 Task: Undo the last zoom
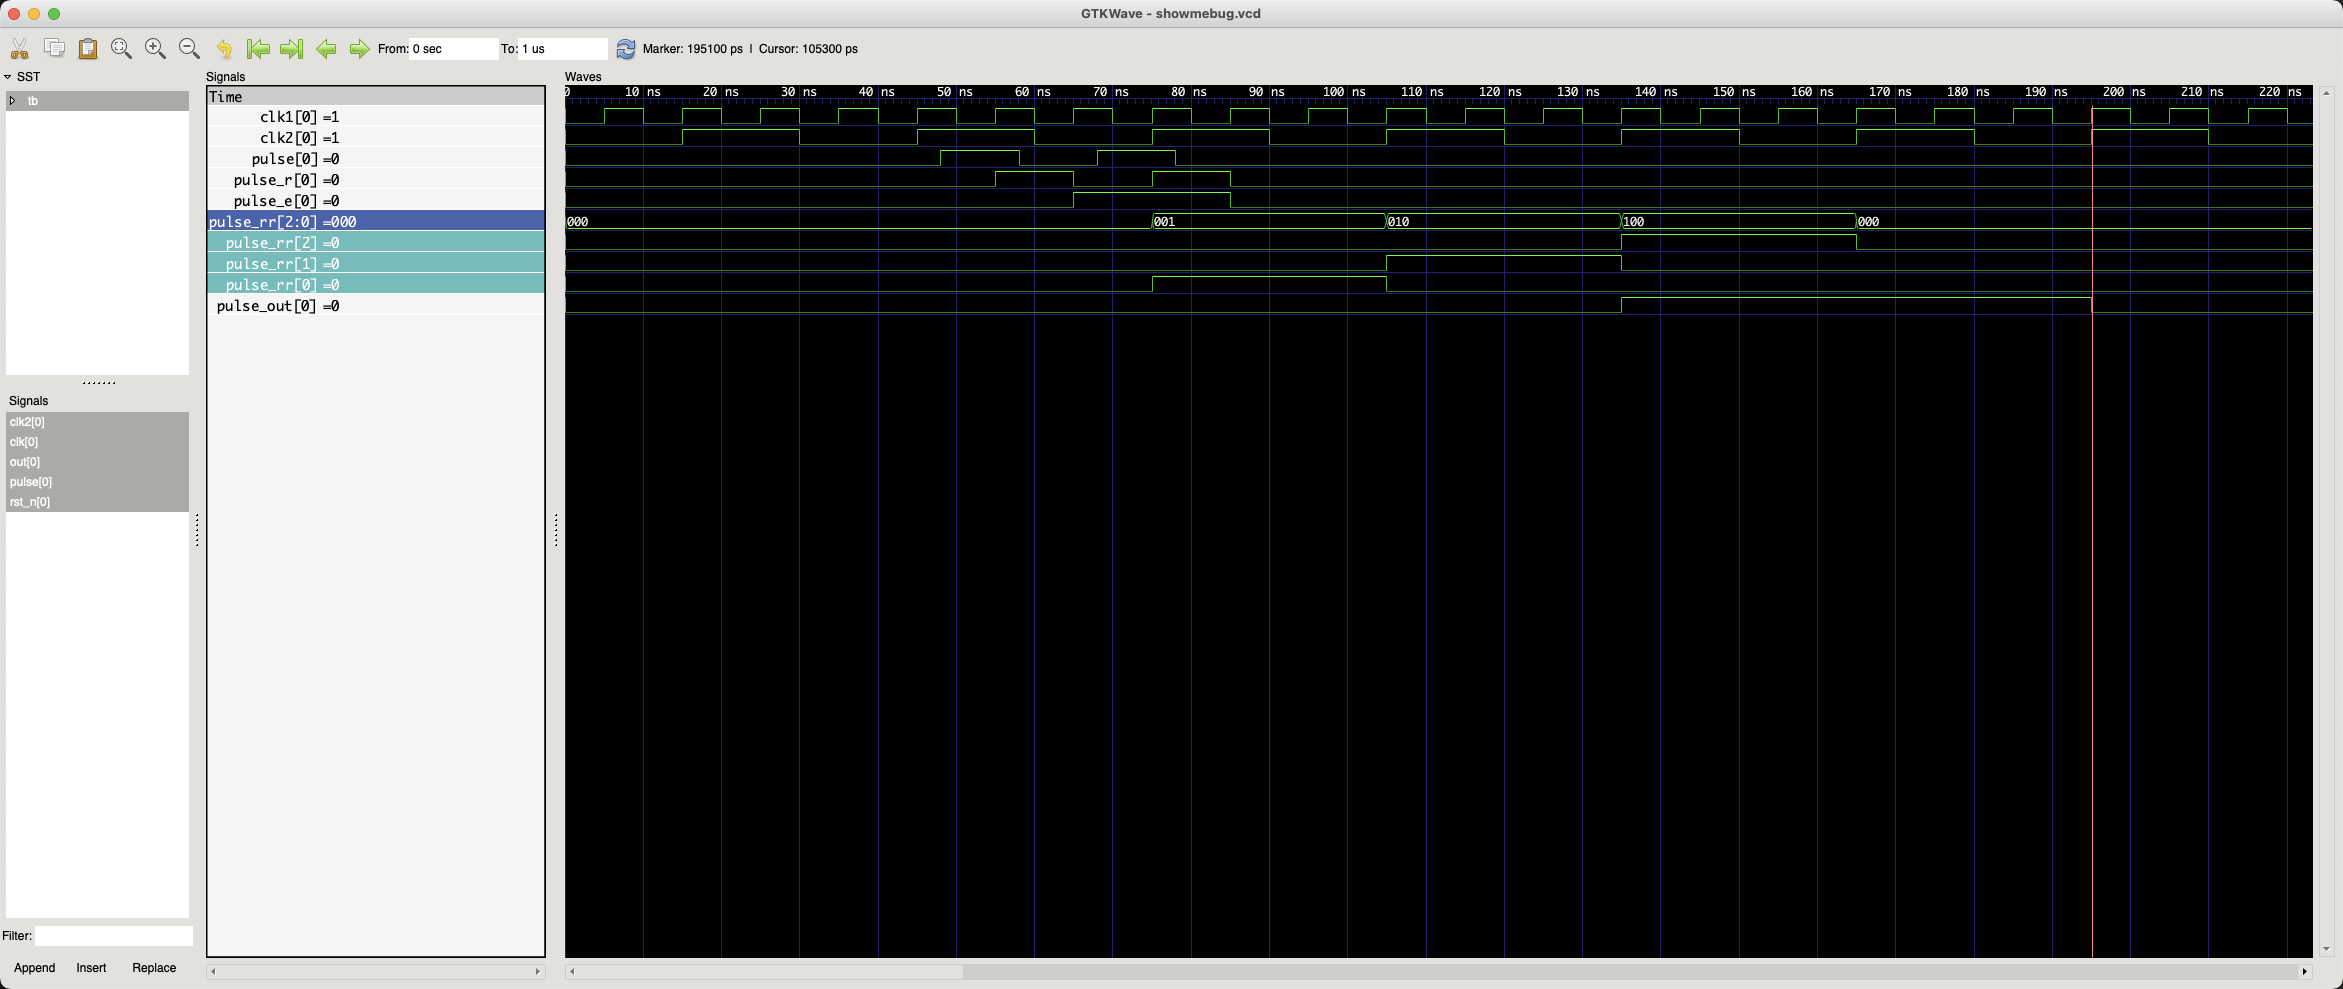[224, 48]
